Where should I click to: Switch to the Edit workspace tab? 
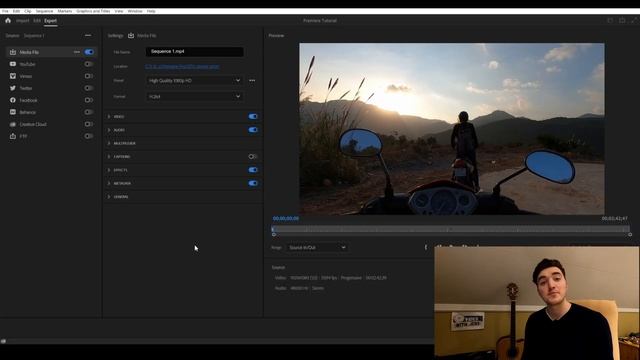[37, 21]
